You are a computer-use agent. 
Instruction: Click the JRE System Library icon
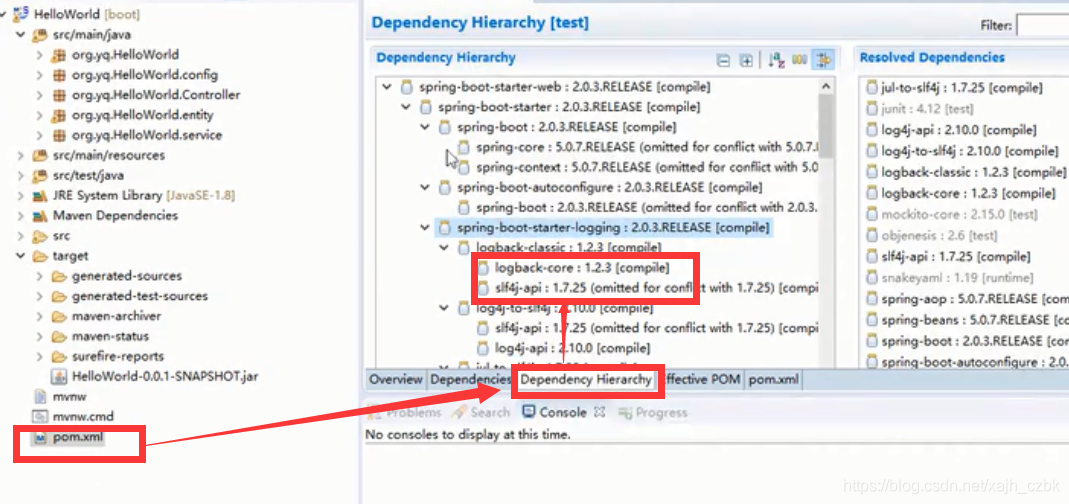point(40,196)
